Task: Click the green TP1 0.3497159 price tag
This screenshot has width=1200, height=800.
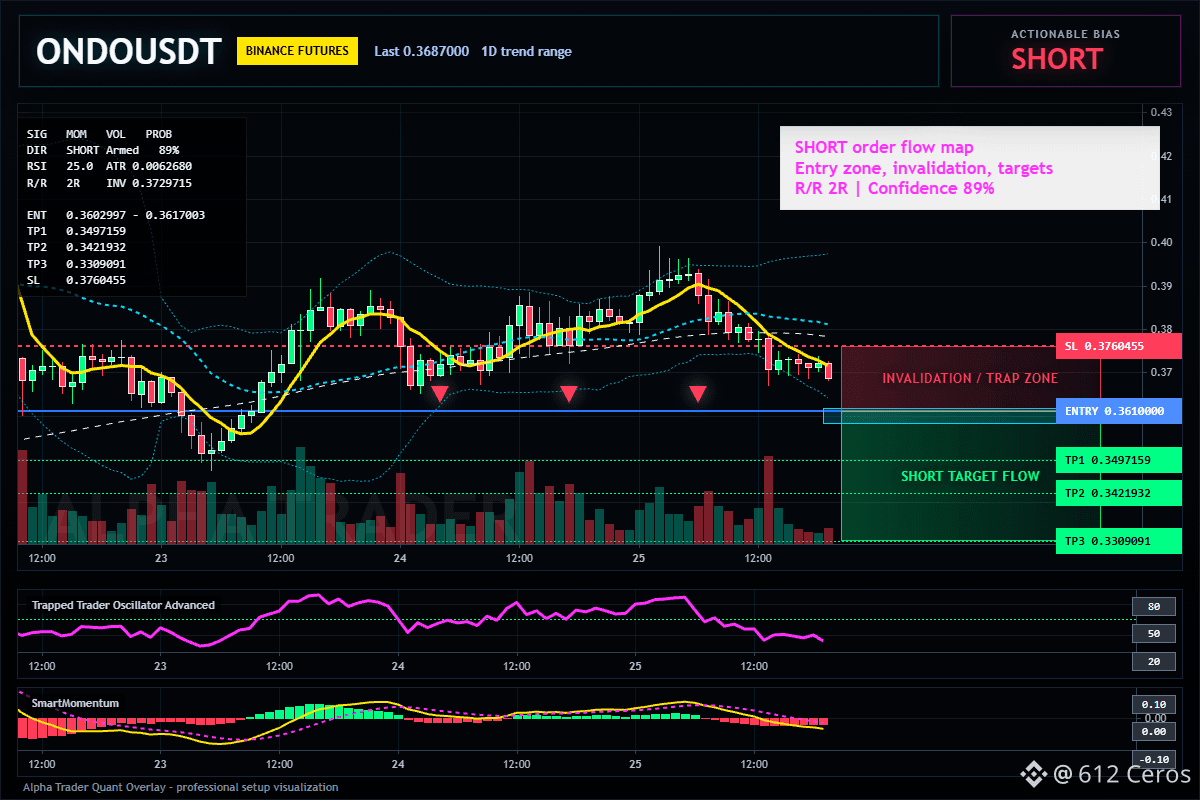Action: click(1118, 460)
